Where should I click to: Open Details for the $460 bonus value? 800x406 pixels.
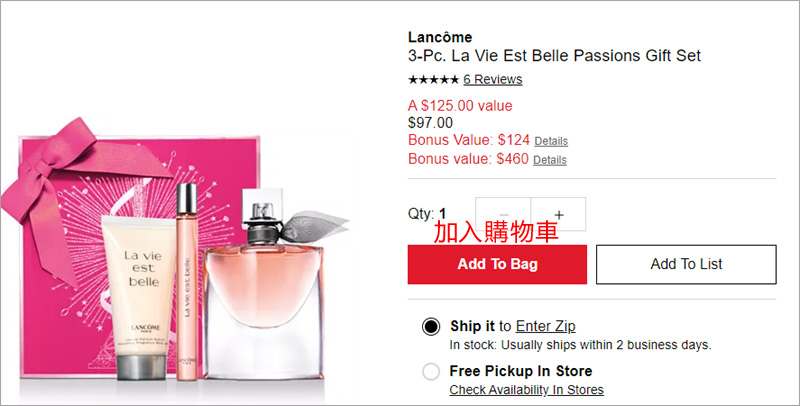(x=549, y=160)
